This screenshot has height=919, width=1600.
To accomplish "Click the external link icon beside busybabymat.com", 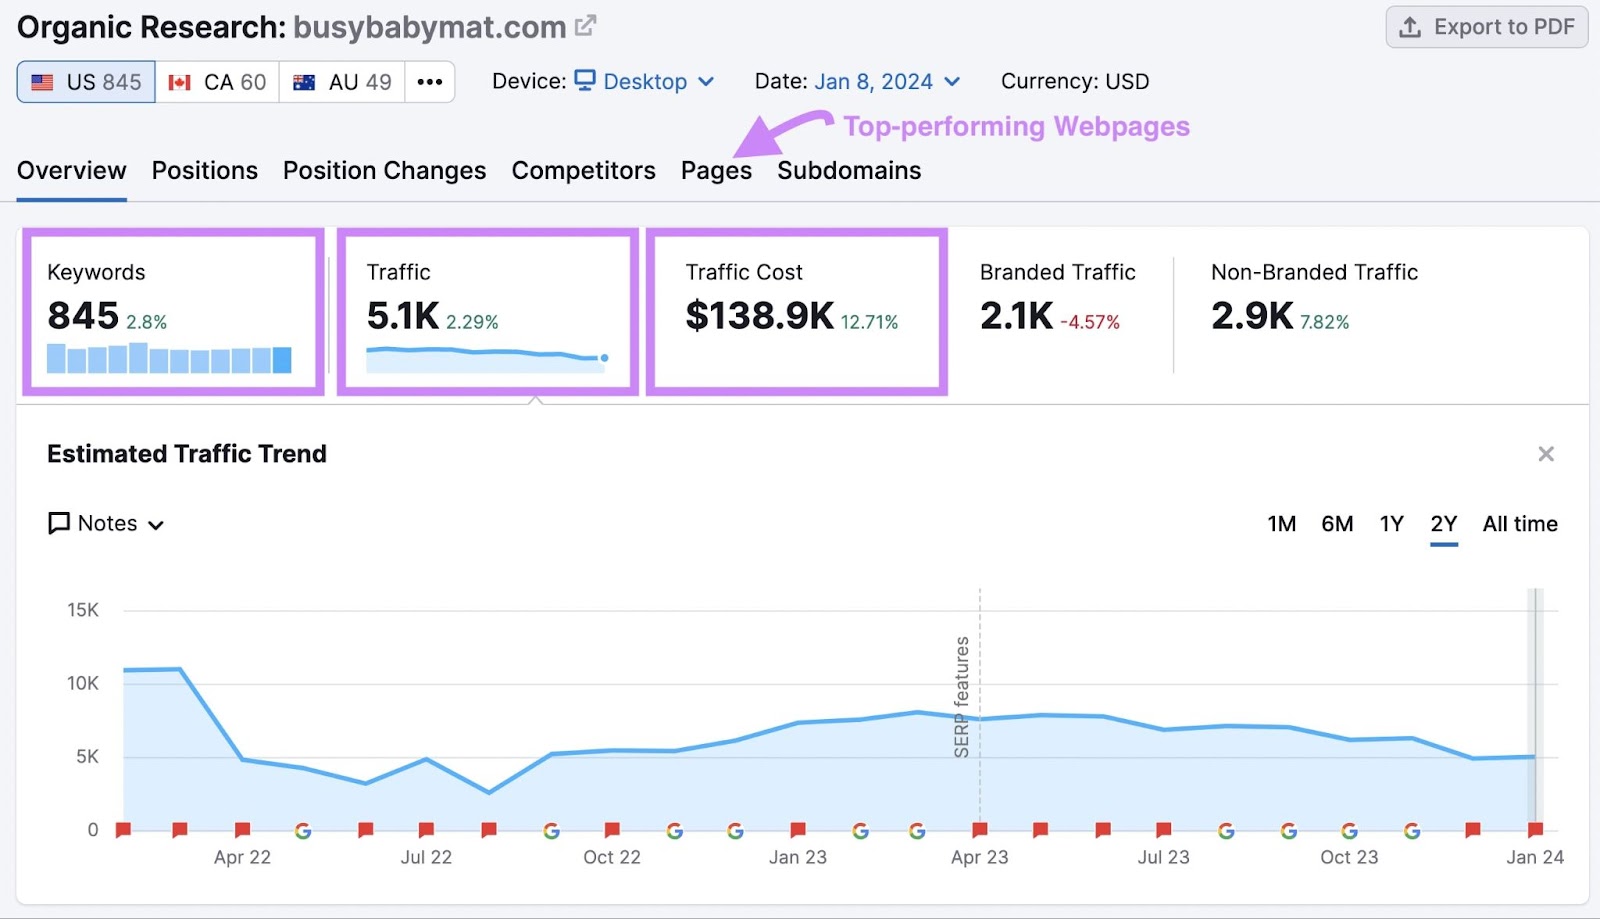I will [585, 25].
